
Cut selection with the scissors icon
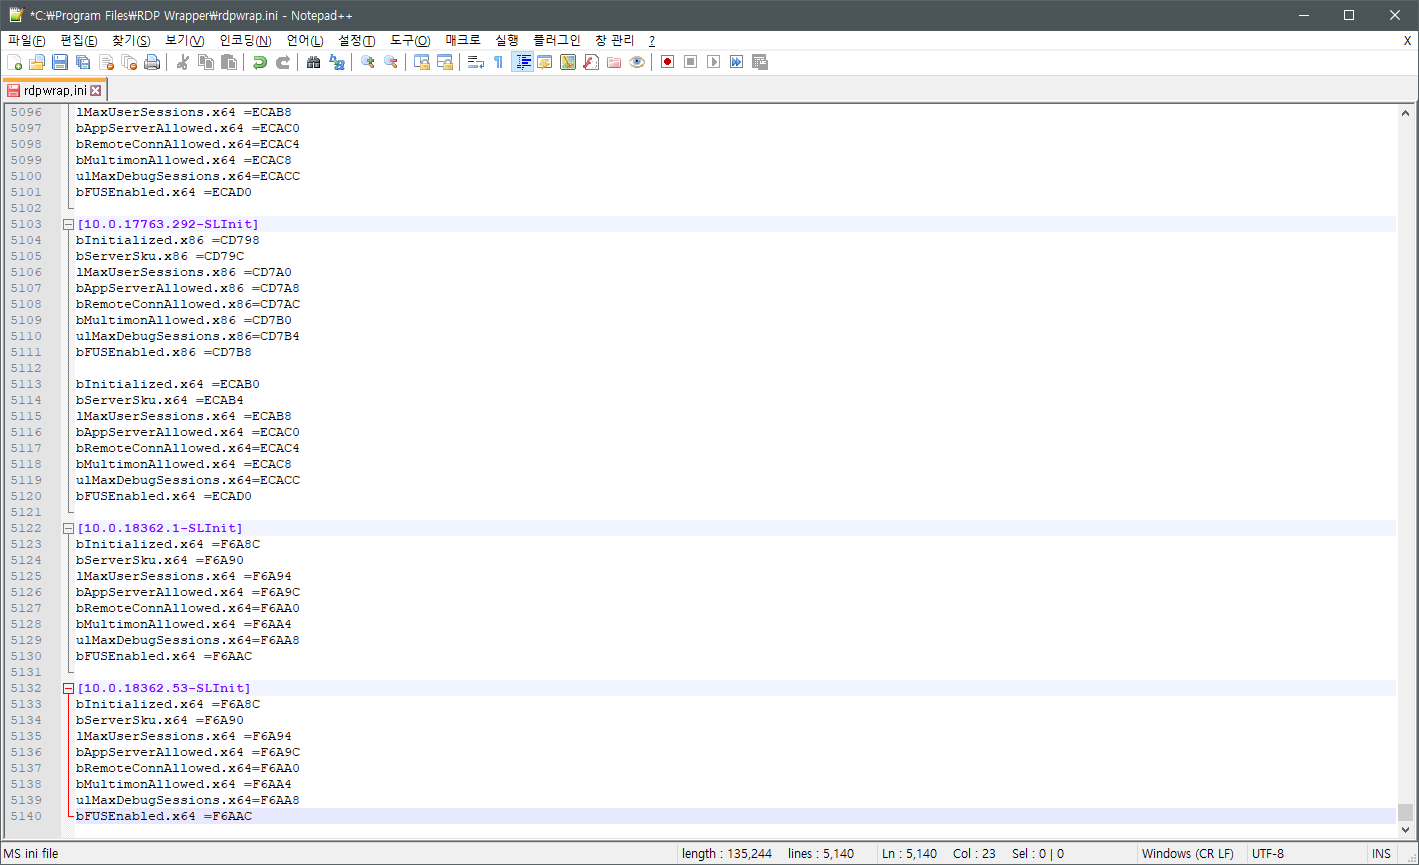coord(183,62)
